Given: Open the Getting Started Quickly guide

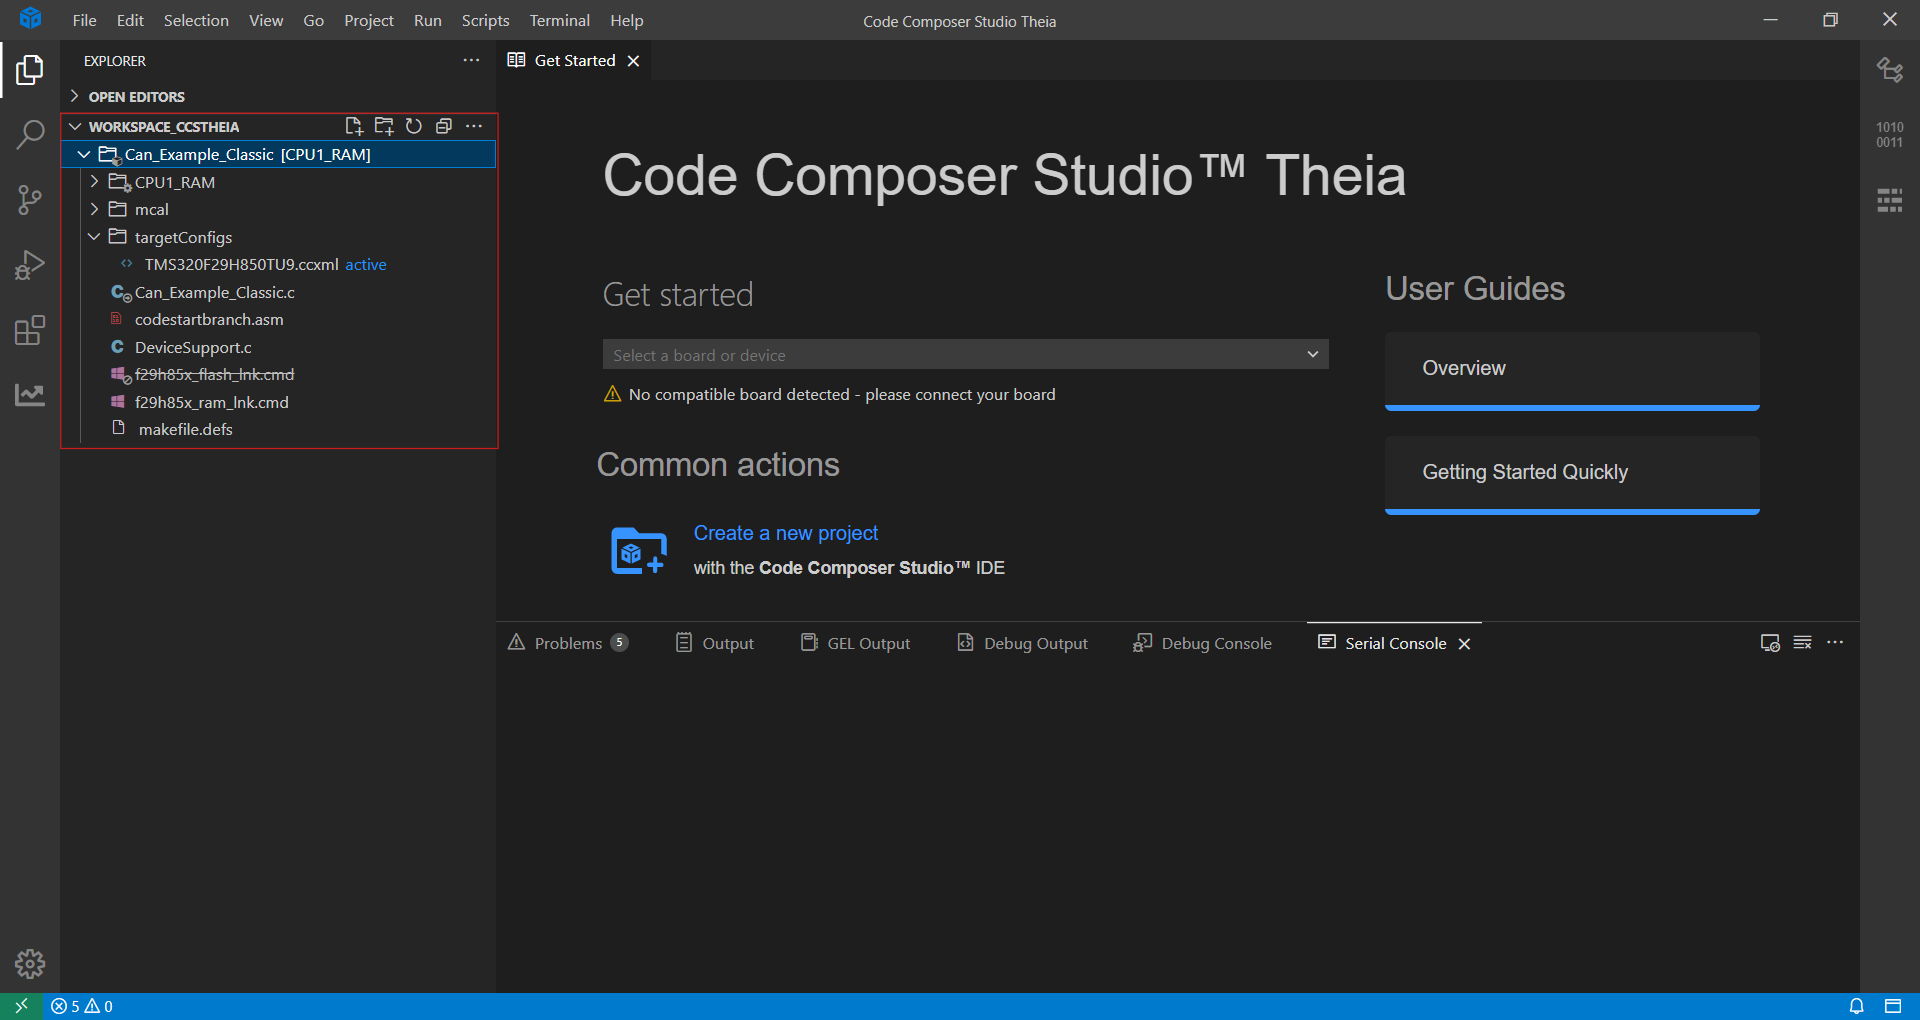Looking at the screenshot, I should pyautogui.click(x=1572, y=474).
